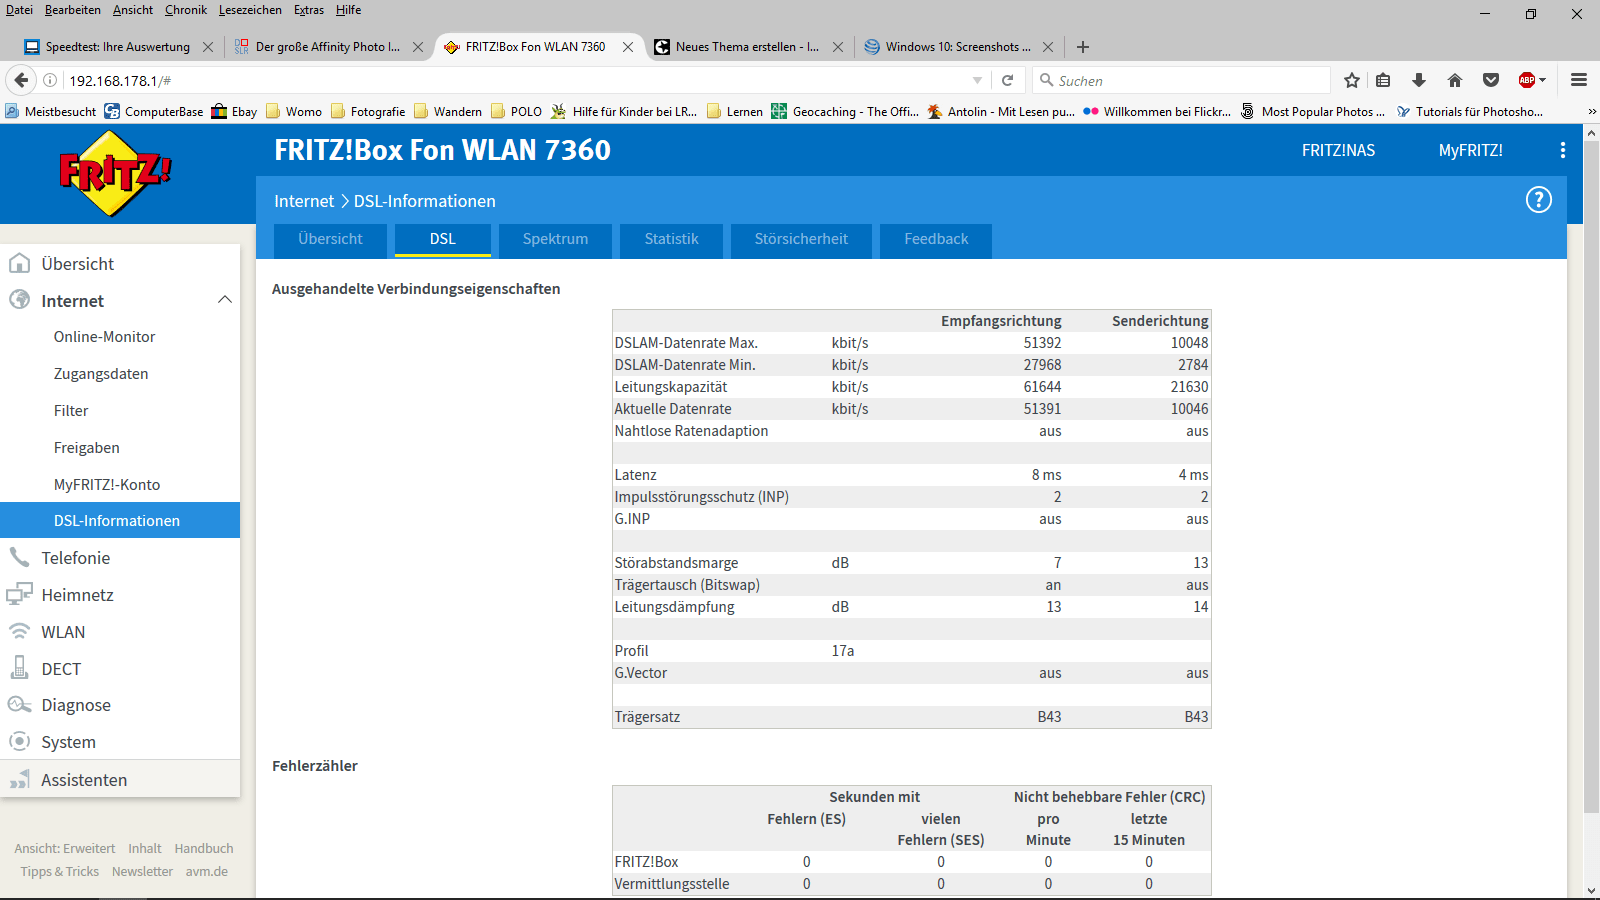
Task: Open a new browser tab
Action: tap(1083, 47)
